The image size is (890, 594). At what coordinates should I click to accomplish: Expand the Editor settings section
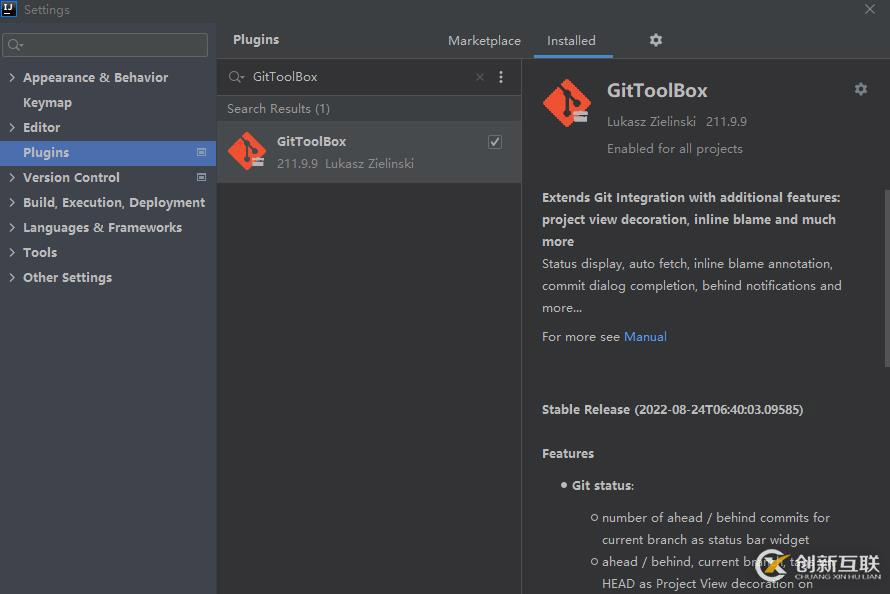coord(12,127)
